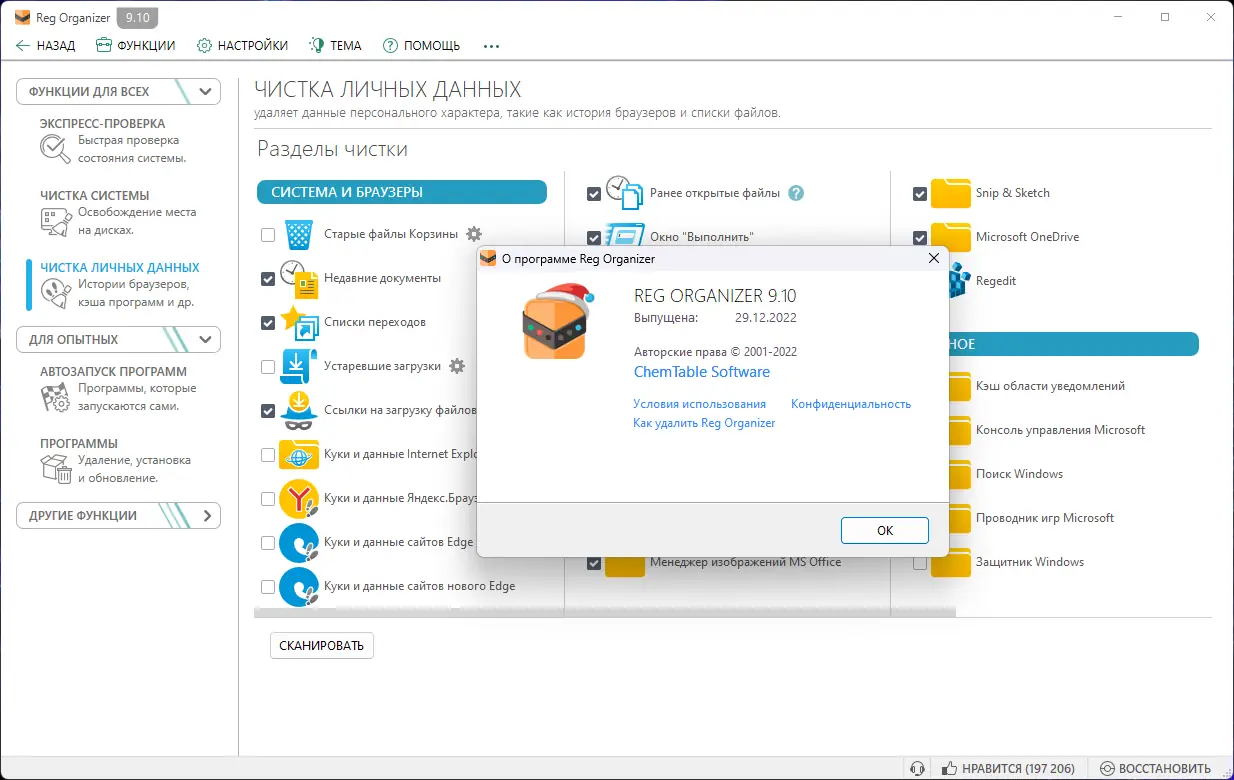Viewport: 1234px width, 780px height.
Task: Click the Regedit cubes icon
Action: (x=960, y=281)
